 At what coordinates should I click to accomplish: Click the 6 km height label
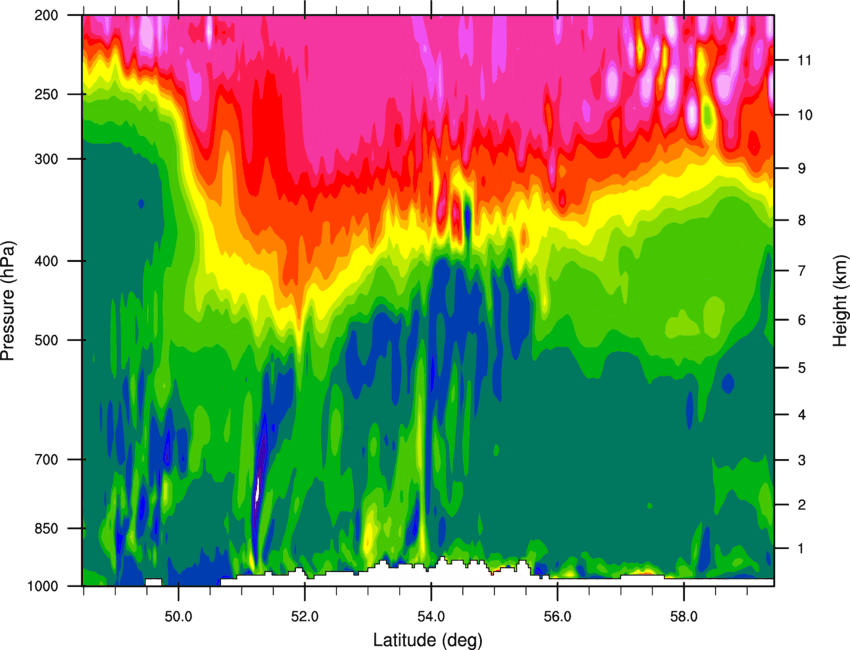point(802,320)
